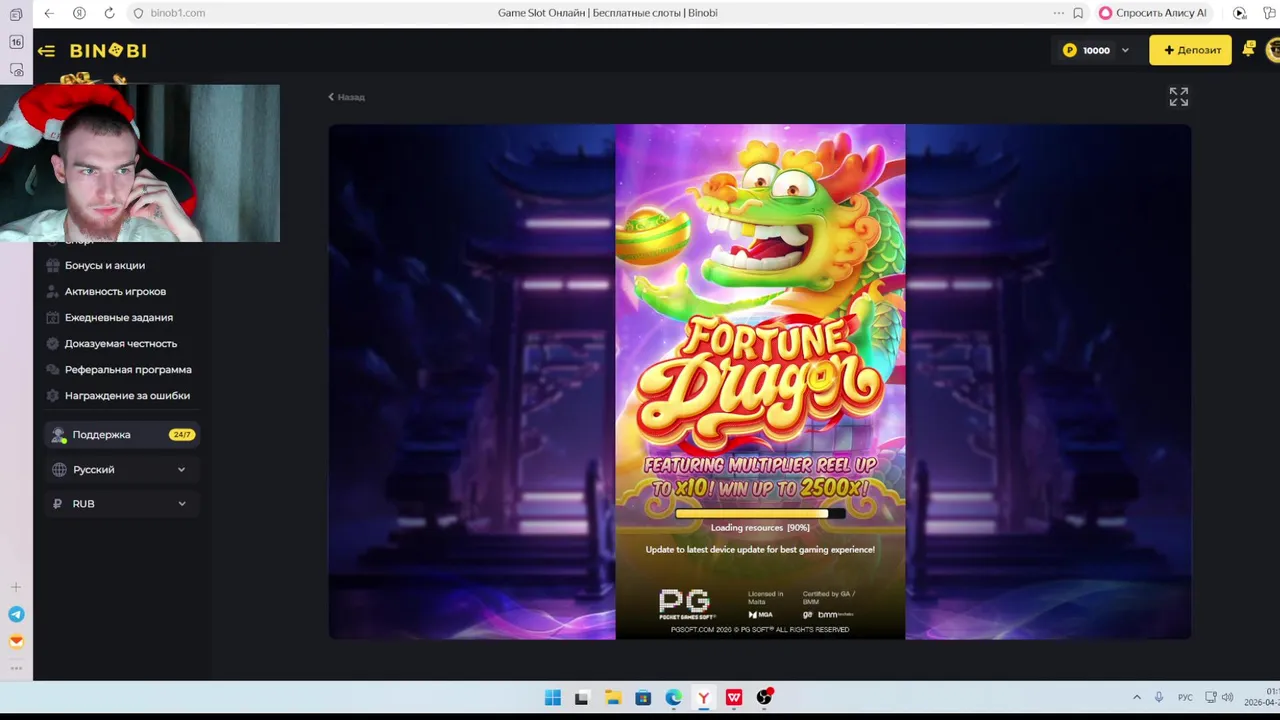Expand the RUB currency dropdown
This screenshot has height=720, width=1280.
click(x=121, y=504)
